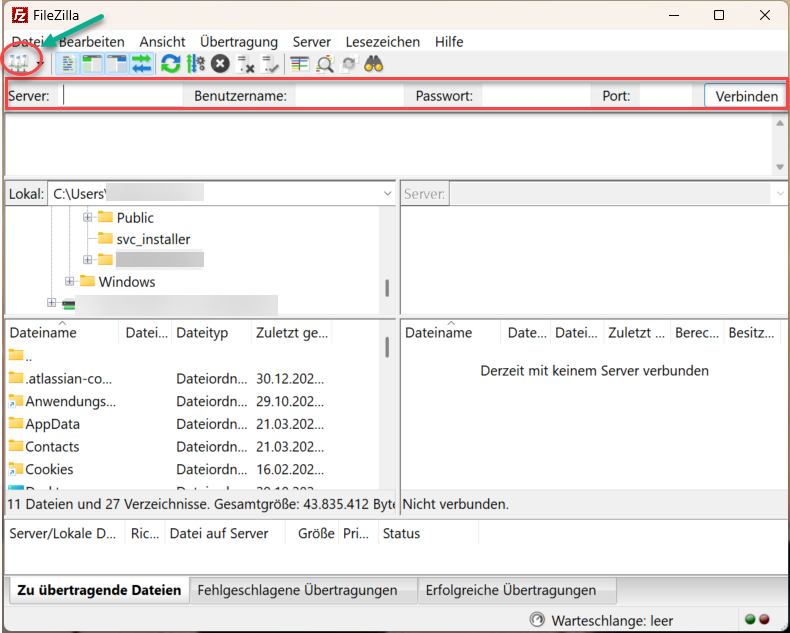Toggle the local directory tree view icon
This screenshot has height=633, width=790.
[92, 64]
